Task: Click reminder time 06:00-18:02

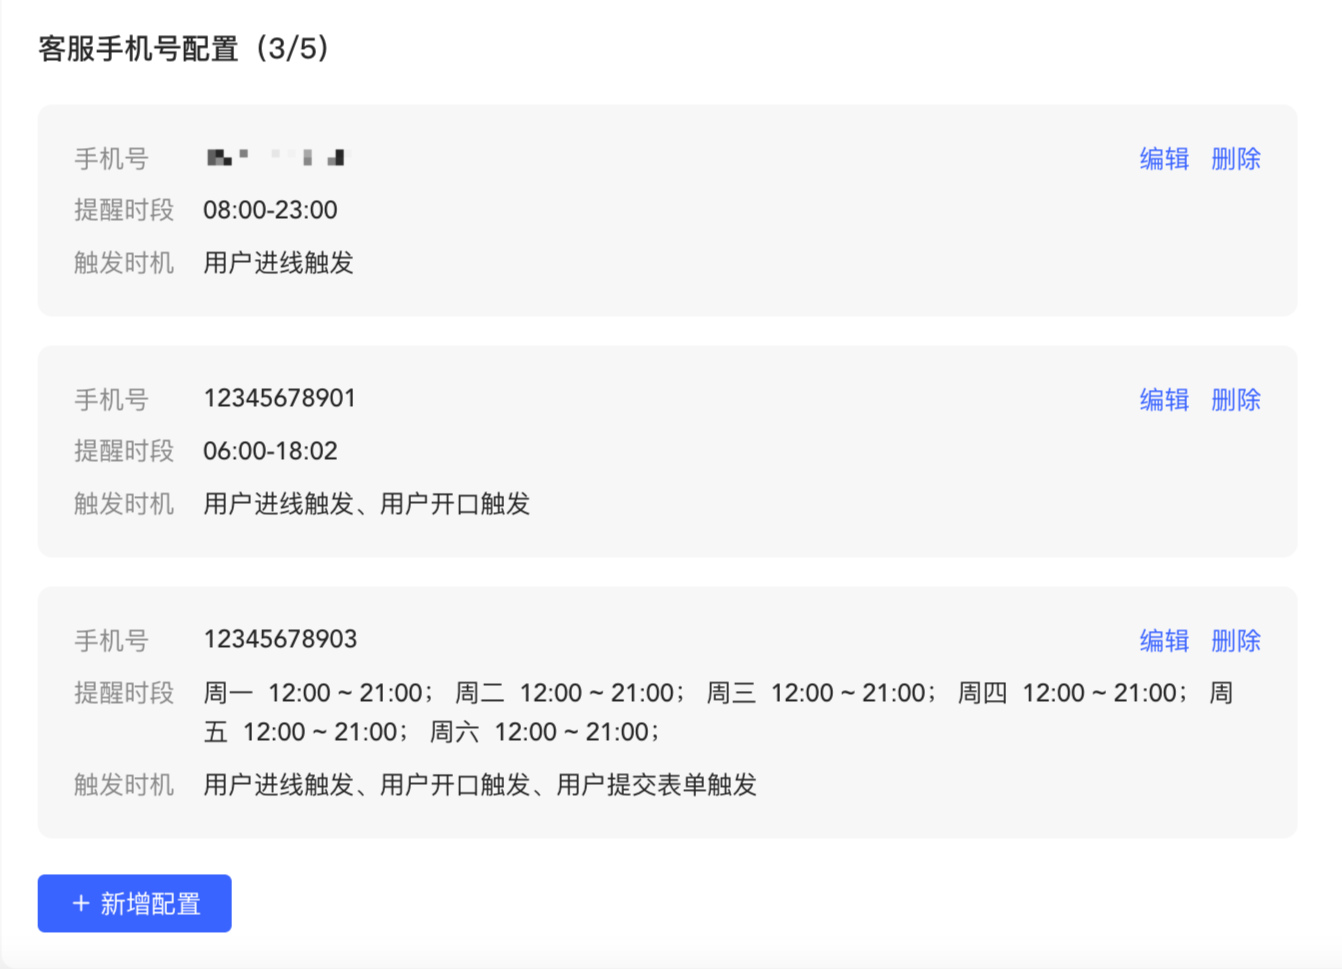Action: point(269,451)
